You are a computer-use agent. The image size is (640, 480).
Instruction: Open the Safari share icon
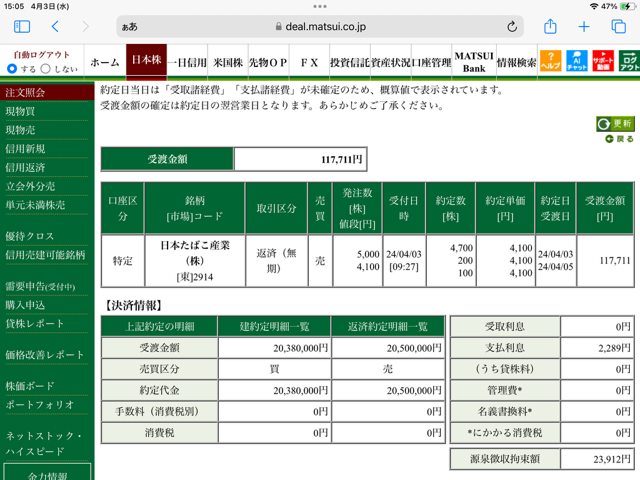pos(550,27)
